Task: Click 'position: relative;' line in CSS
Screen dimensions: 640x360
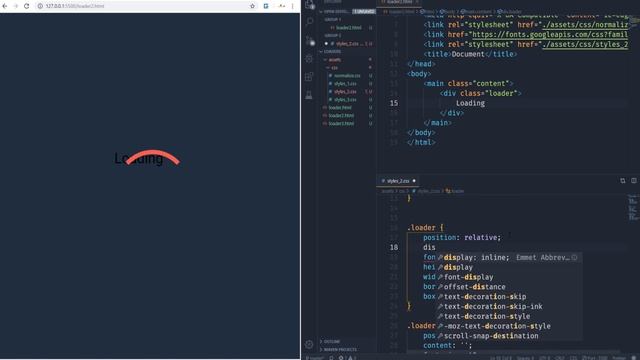Action: tap(462, 238)
